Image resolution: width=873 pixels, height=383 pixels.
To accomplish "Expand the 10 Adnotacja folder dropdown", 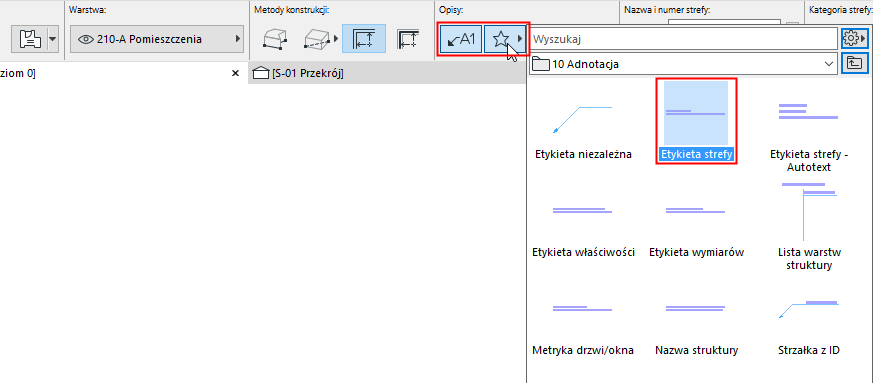I will 683,64.
